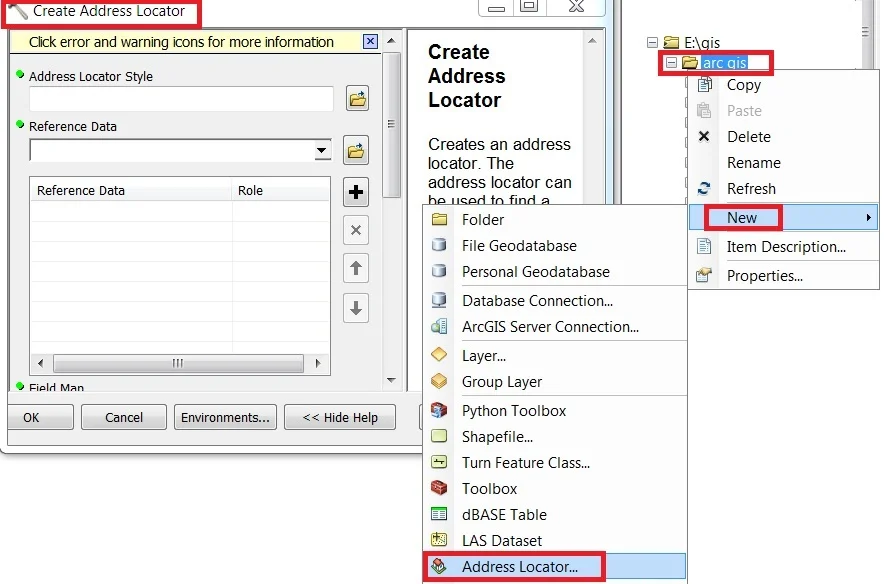Collapse the E:\gis tree node
884x584 pixels.
[652, 42]
